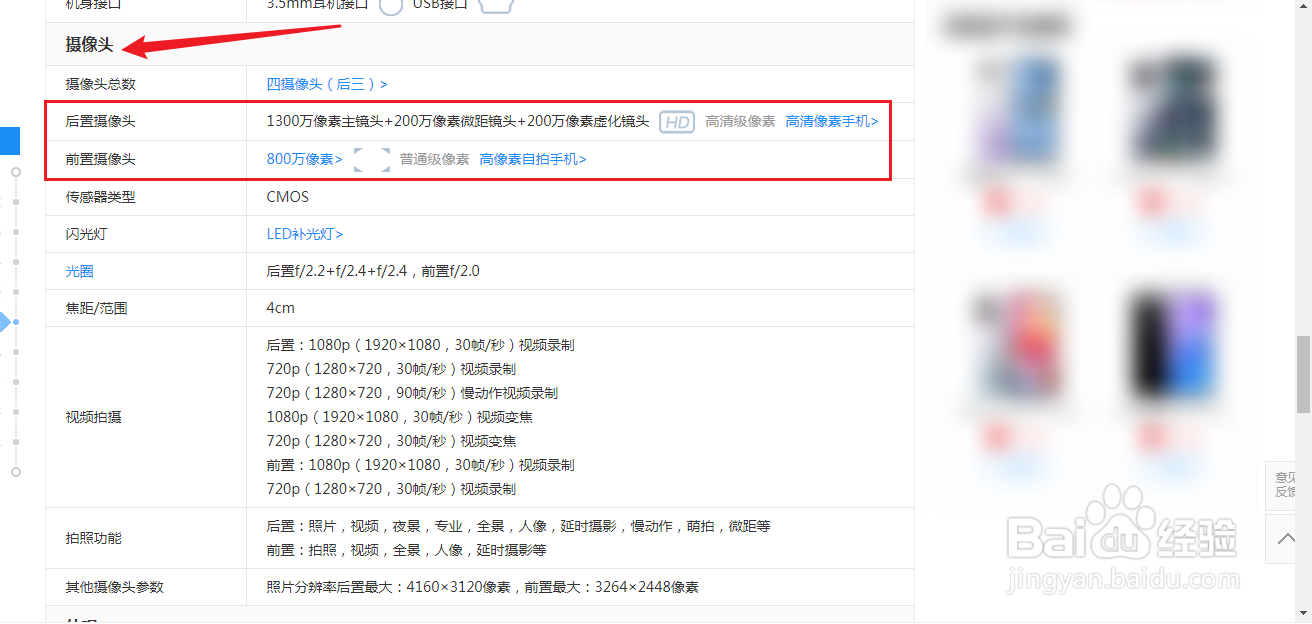
Task: Click the 后置：1080p 视频录制 line
Action: tap(420, 345)
